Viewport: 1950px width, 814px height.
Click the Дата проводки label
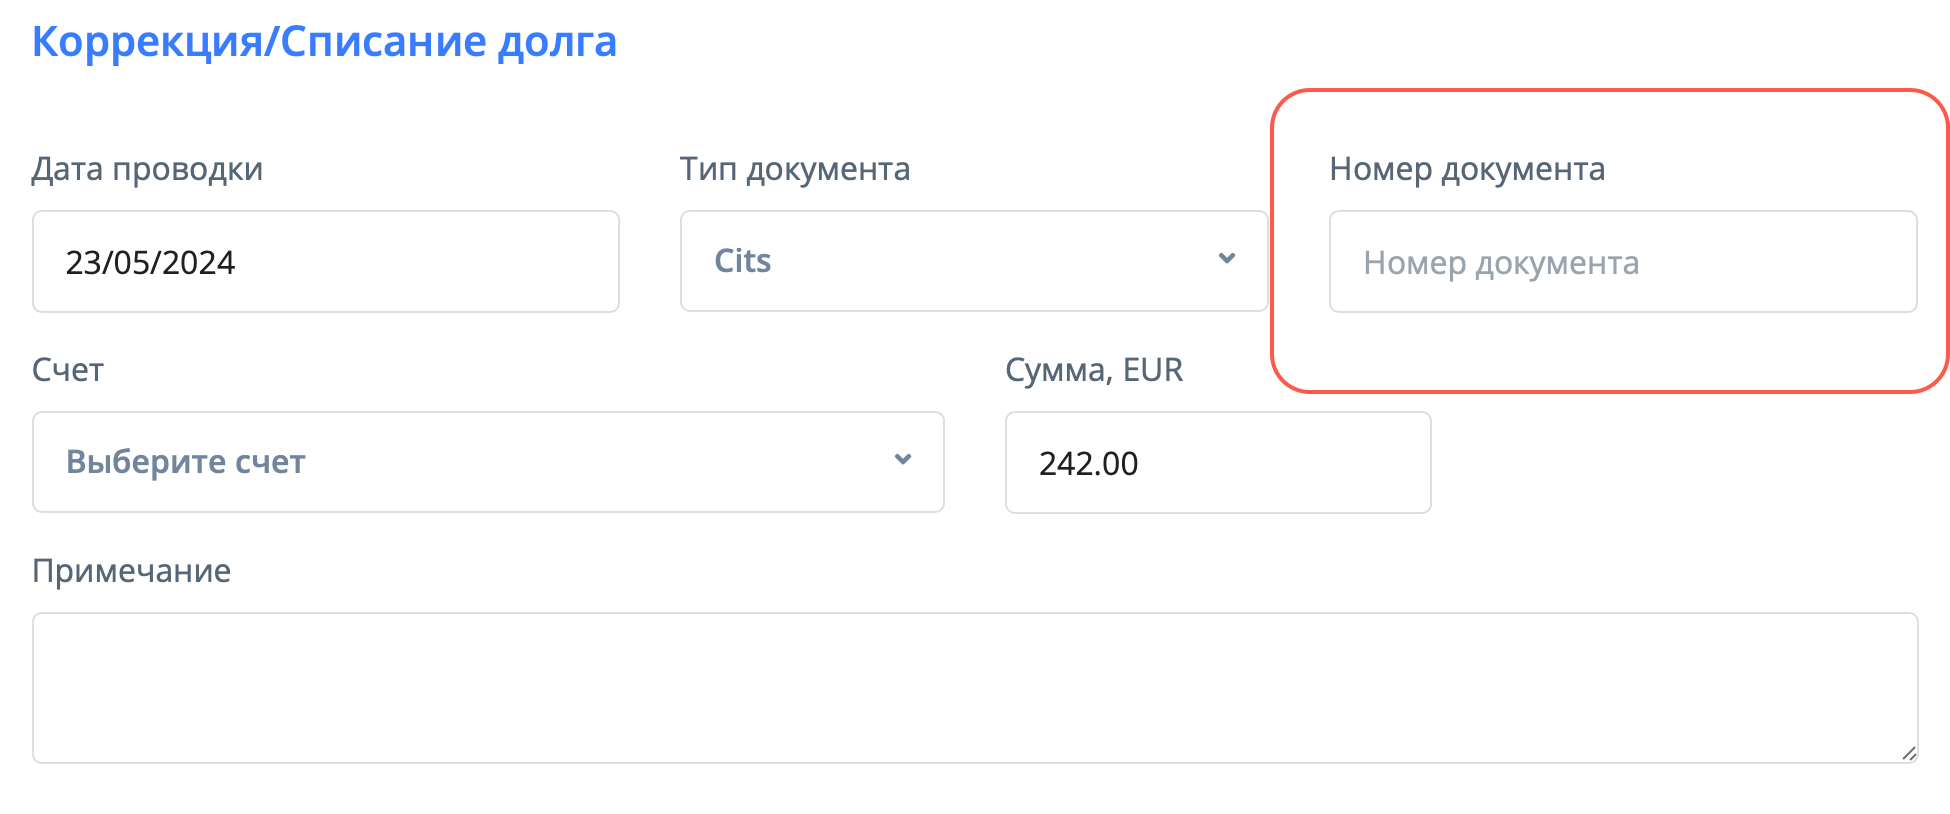click(147, 169)
